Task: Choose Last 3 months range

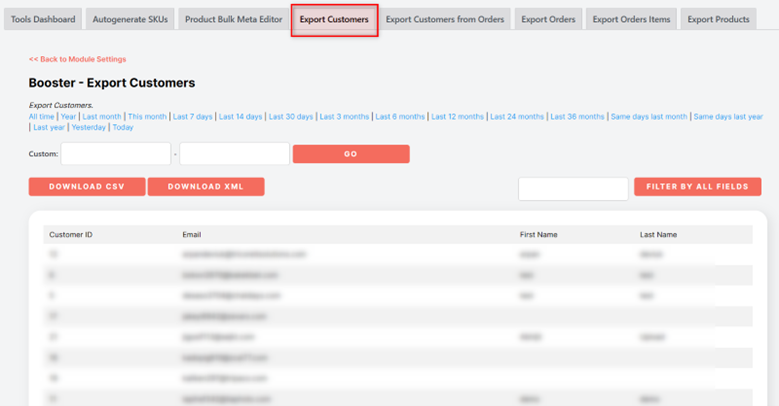Action: coord(344,116)
